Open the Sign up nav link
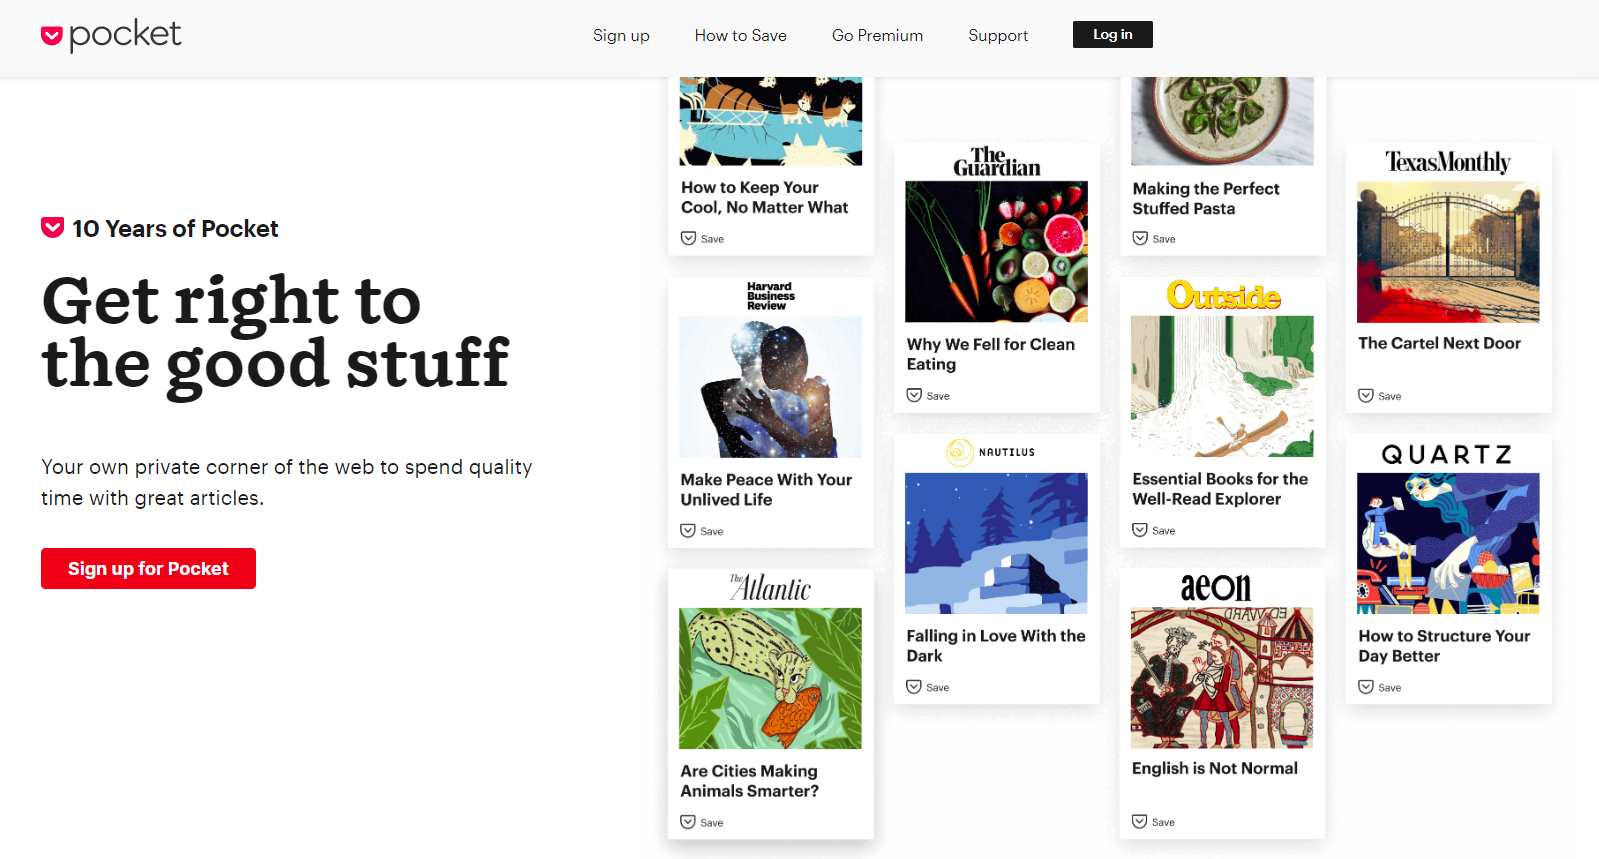 (621, 36)
